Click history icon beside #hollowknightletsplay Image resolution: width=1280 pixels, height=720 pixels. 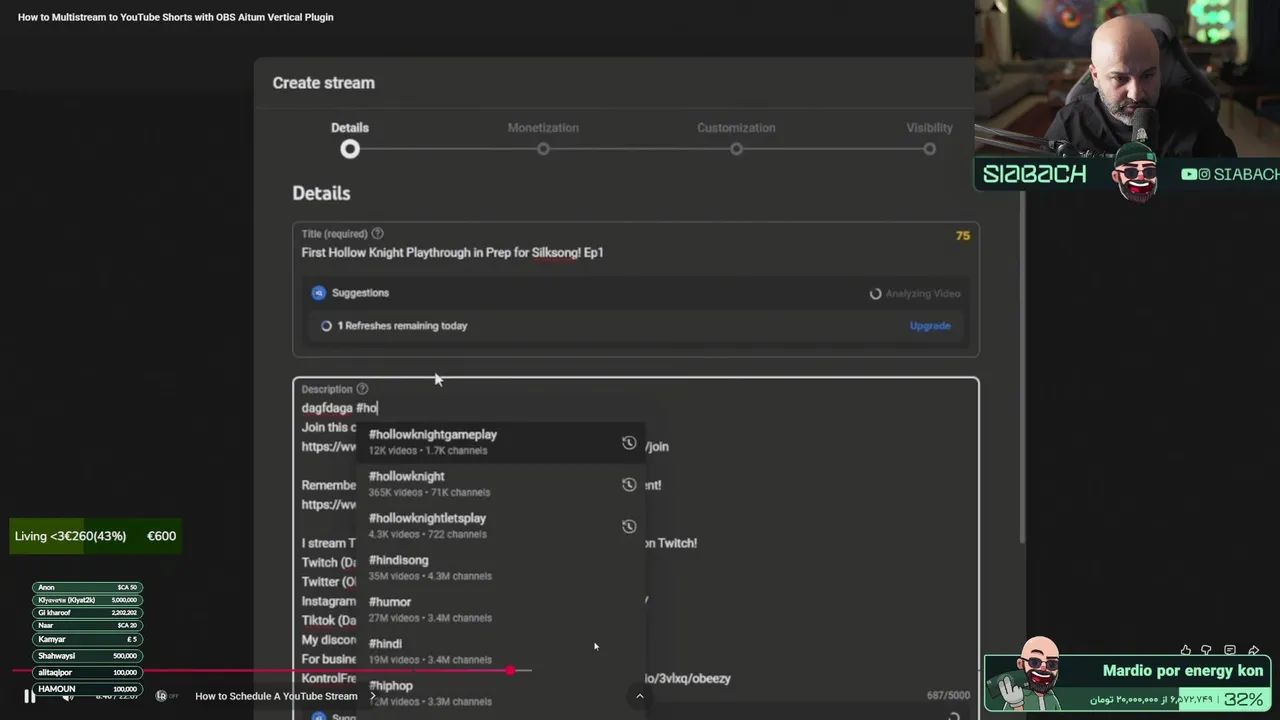coord(629,526)
